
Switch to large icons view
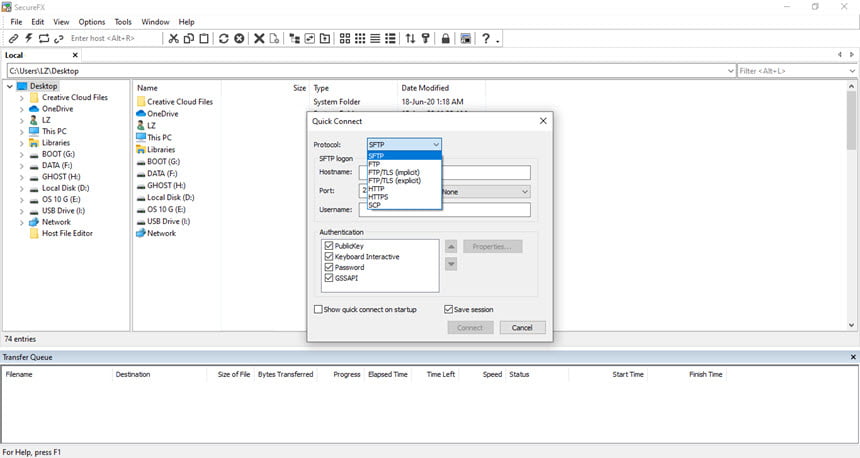click(344, 38)
